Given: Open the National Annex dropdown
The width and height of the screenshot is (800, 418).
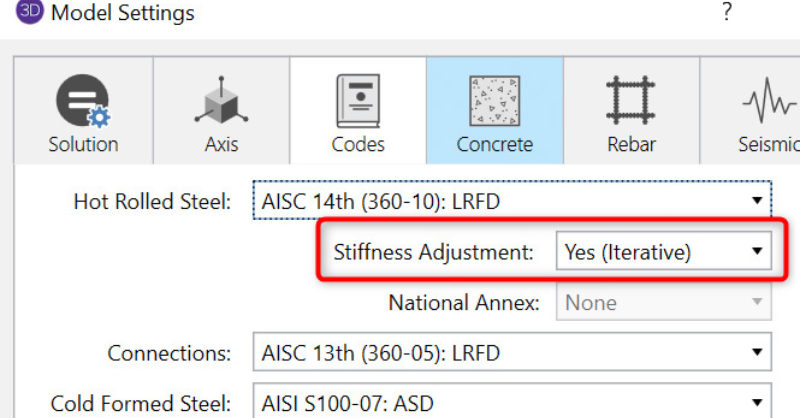Looking at the screenshot, I should point(663,303).
